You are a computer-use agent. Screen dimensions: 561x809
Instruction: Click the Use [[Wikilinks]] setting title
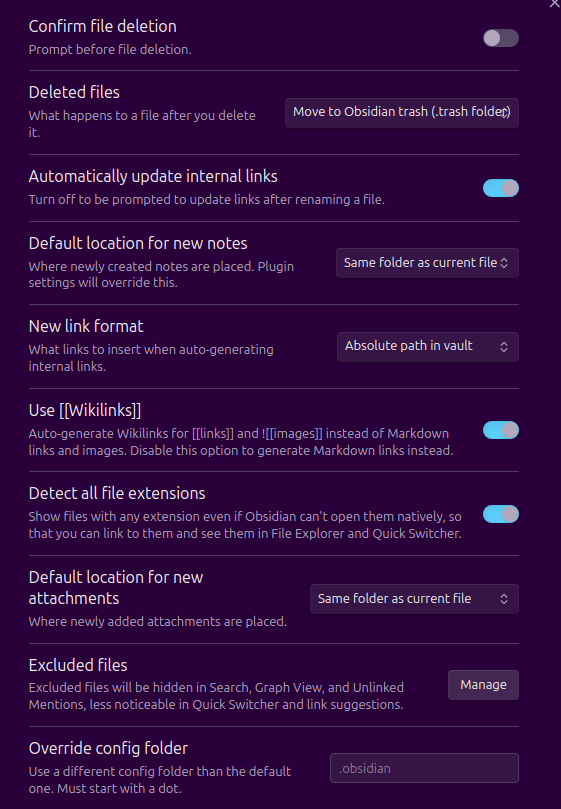click(85, 410)
